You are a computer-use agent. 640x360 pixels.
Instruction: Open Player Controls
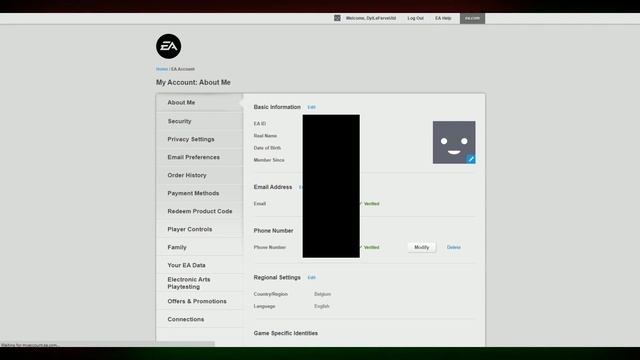click(x=199, y=229)
